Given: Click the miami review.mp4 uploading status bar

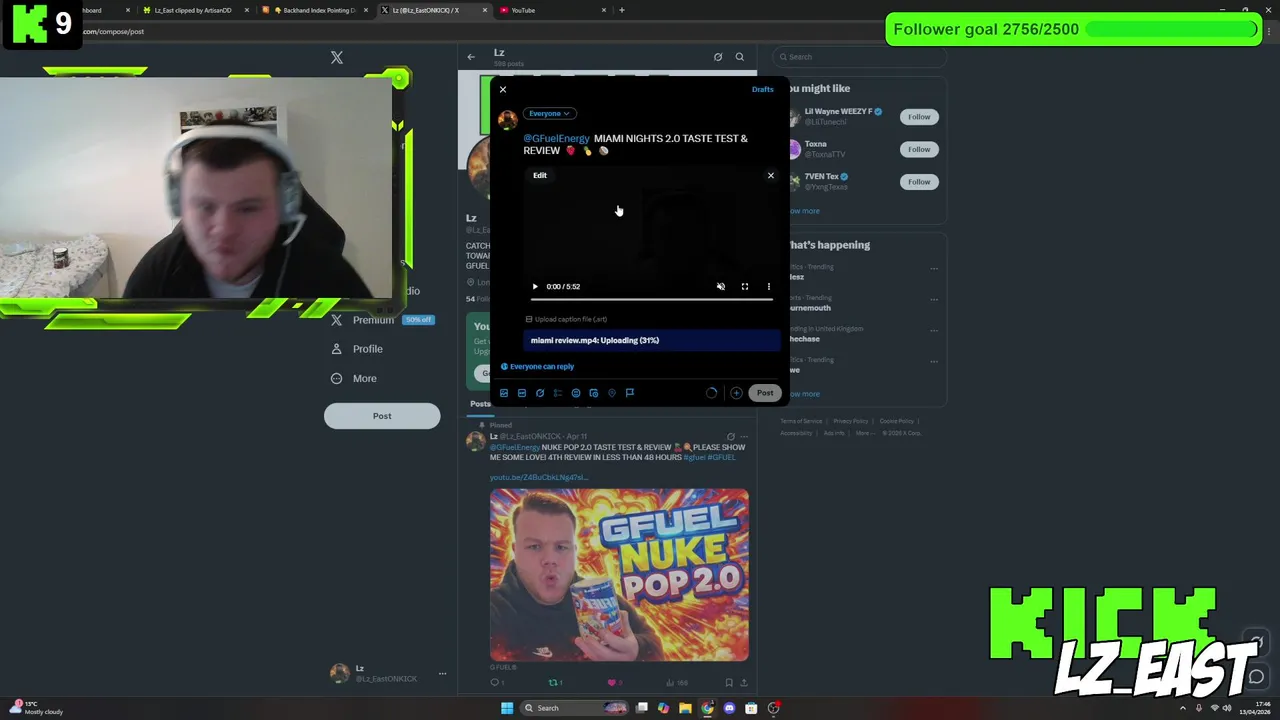Looking at the screenshot, I should (x=651, y=340).
